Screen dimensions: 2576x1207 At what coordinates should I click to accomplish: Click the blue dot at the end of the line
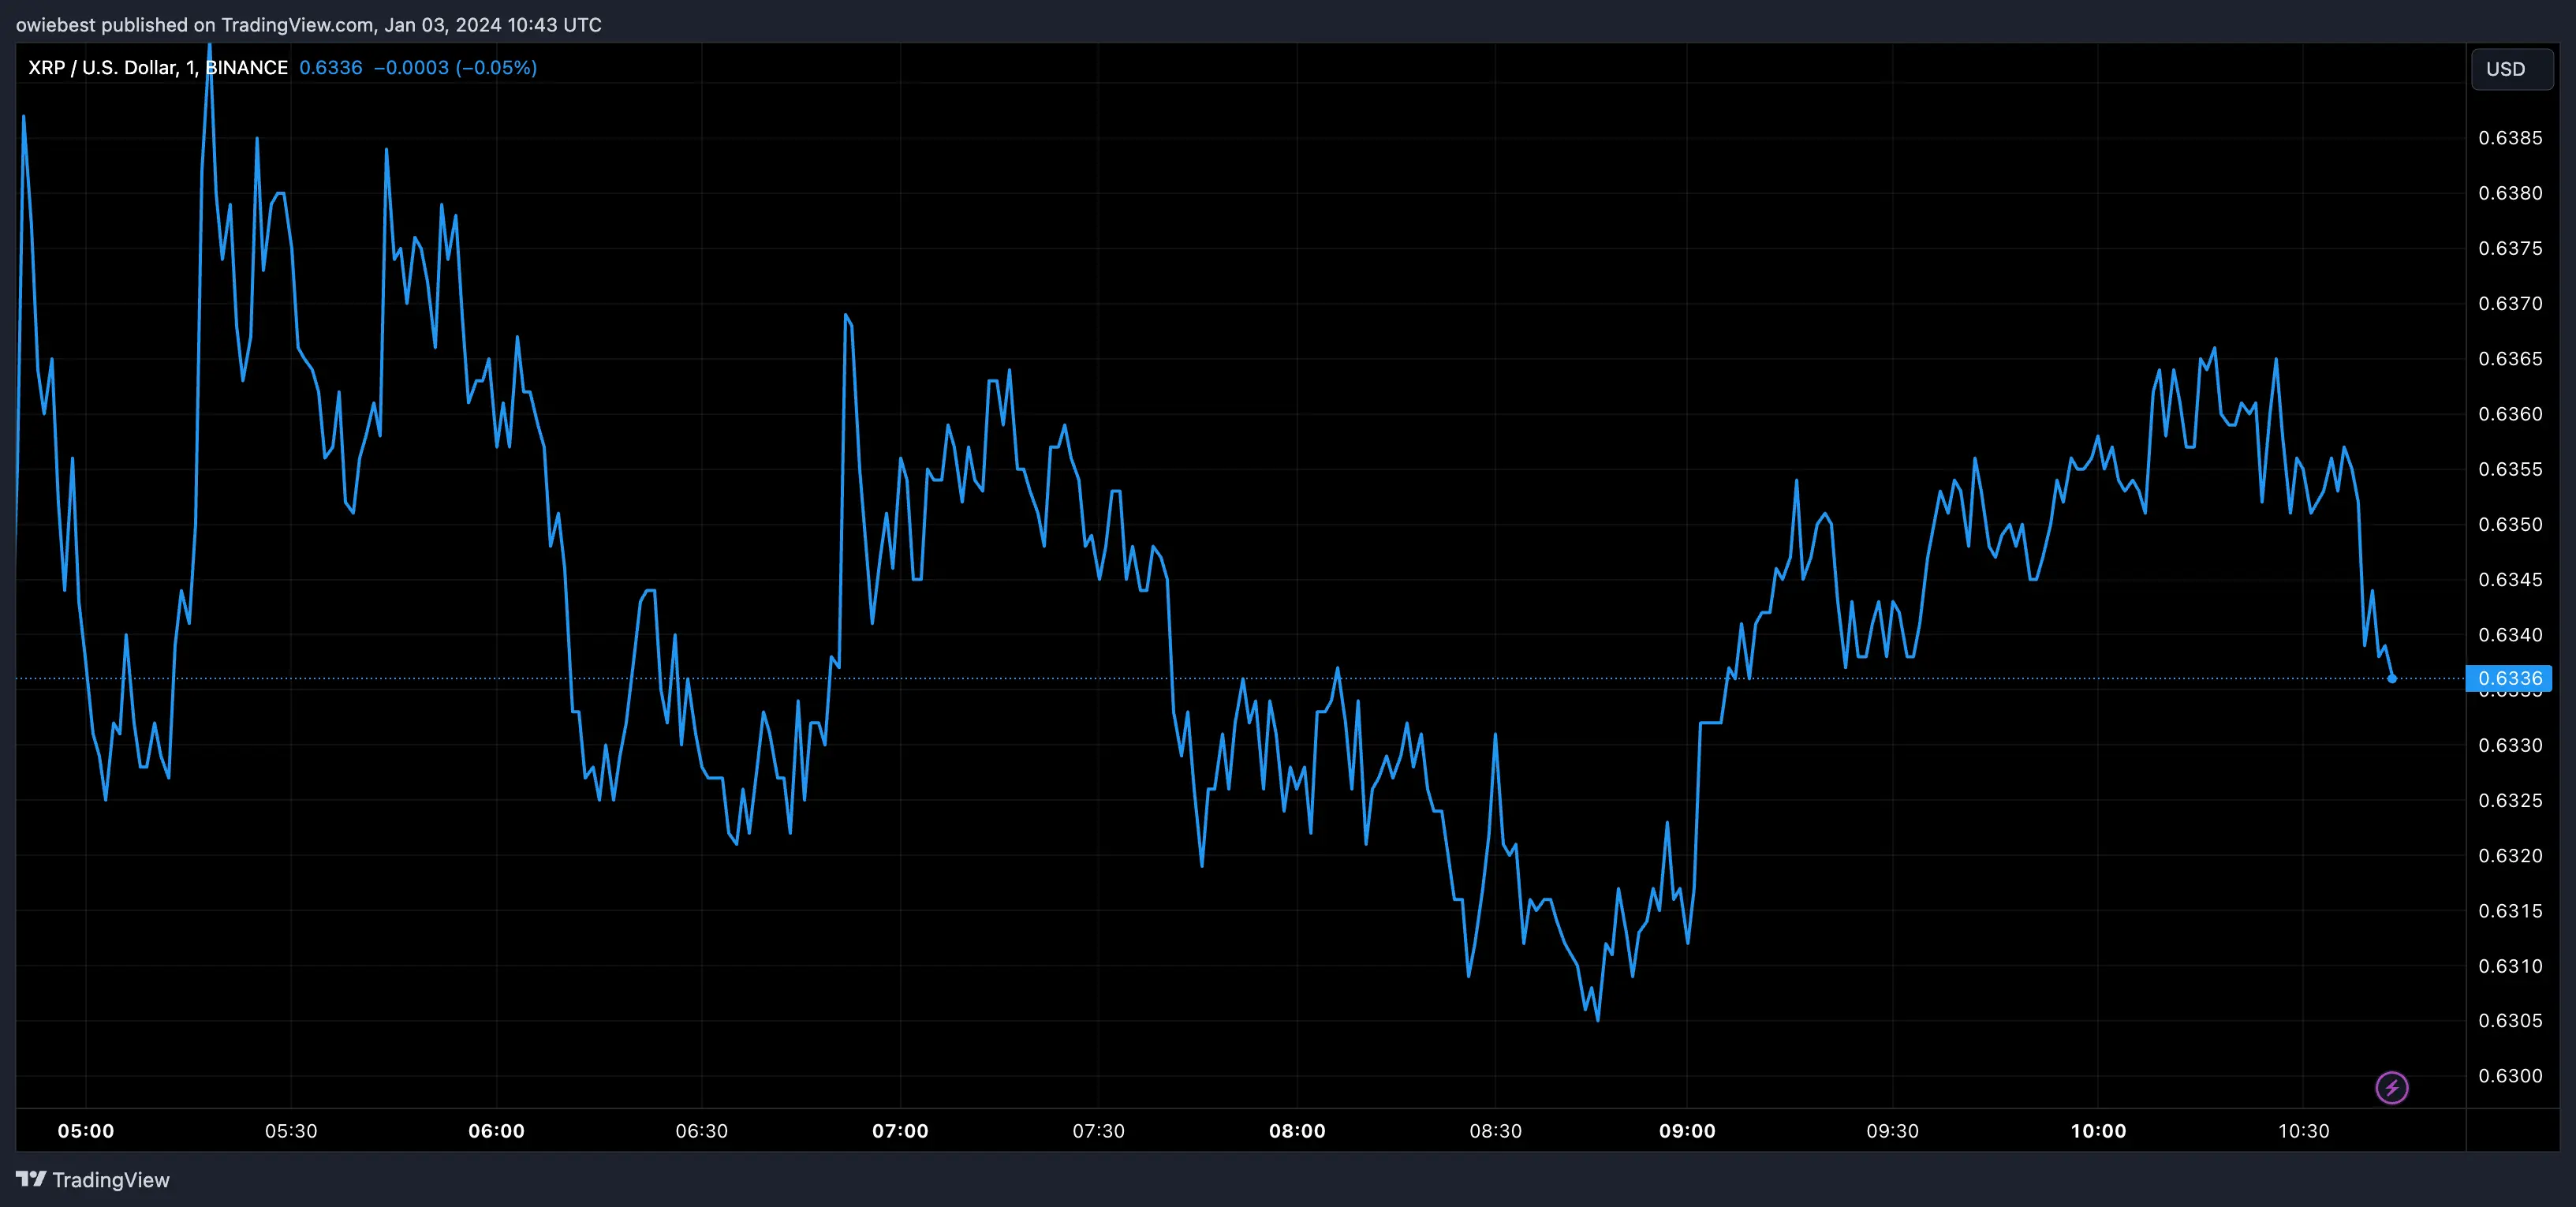2392,679
